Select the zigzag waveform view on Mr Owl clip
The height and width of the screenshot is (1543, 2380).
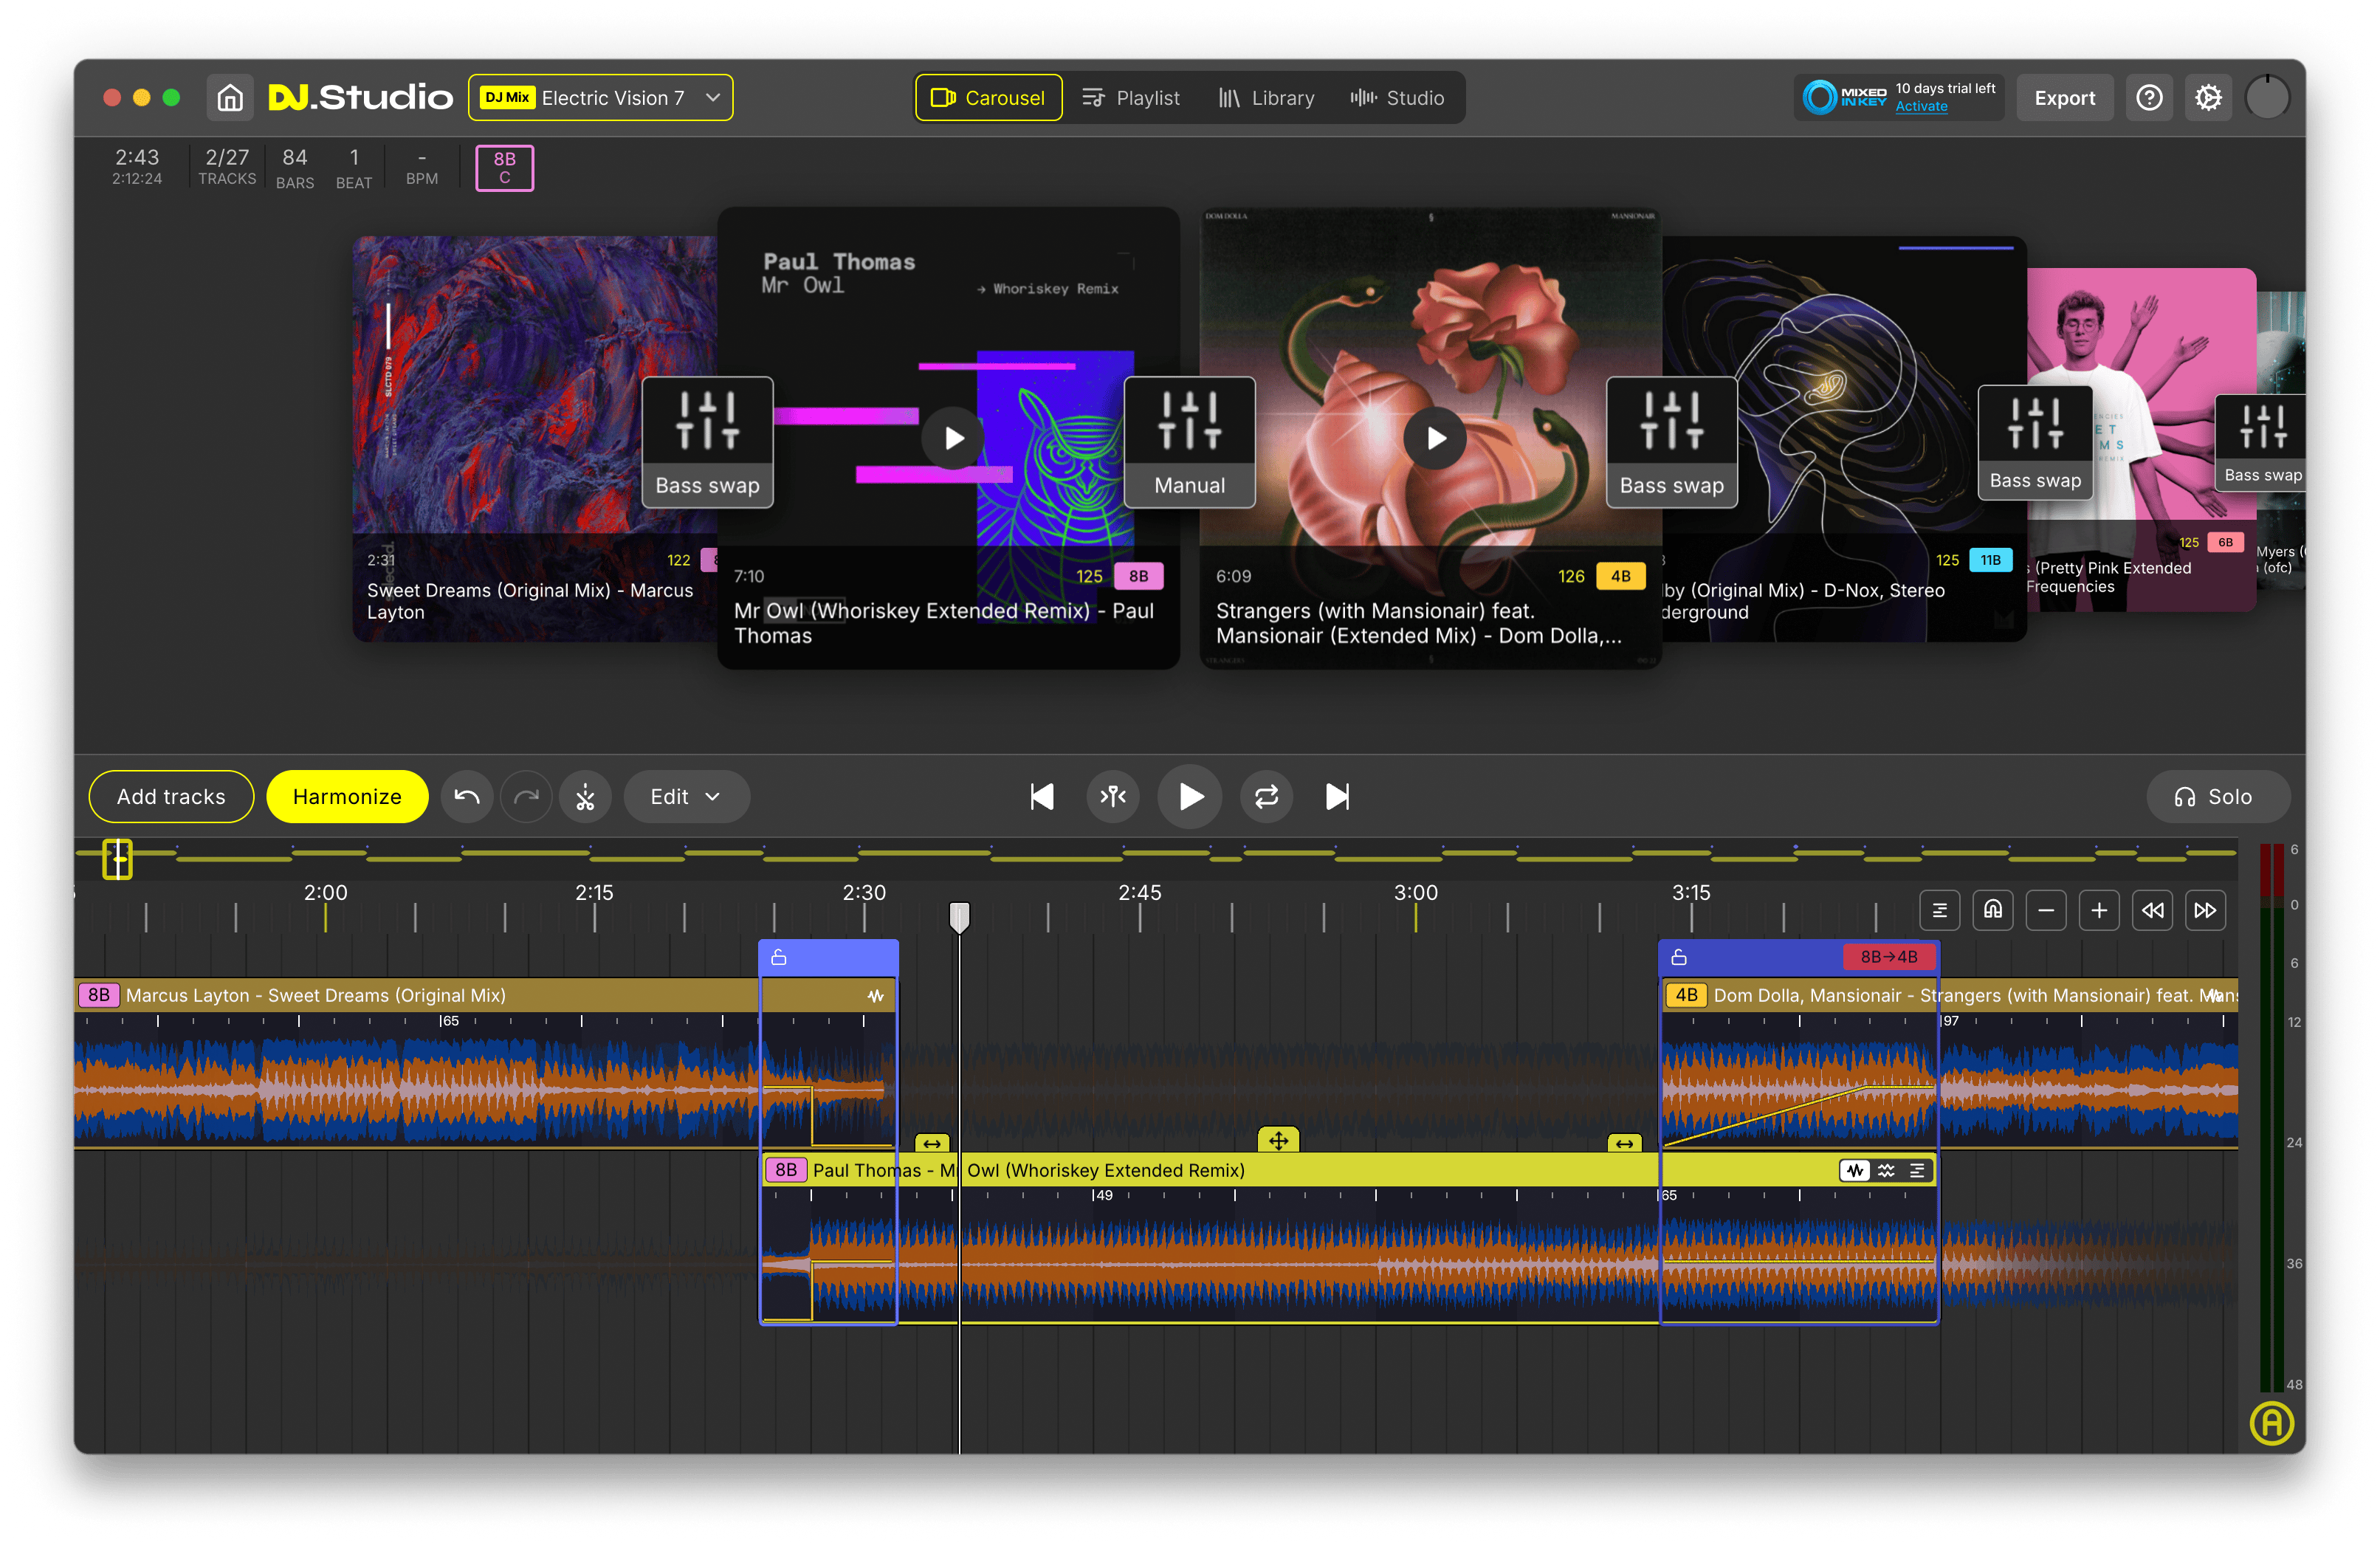tap(1855, 1170)
